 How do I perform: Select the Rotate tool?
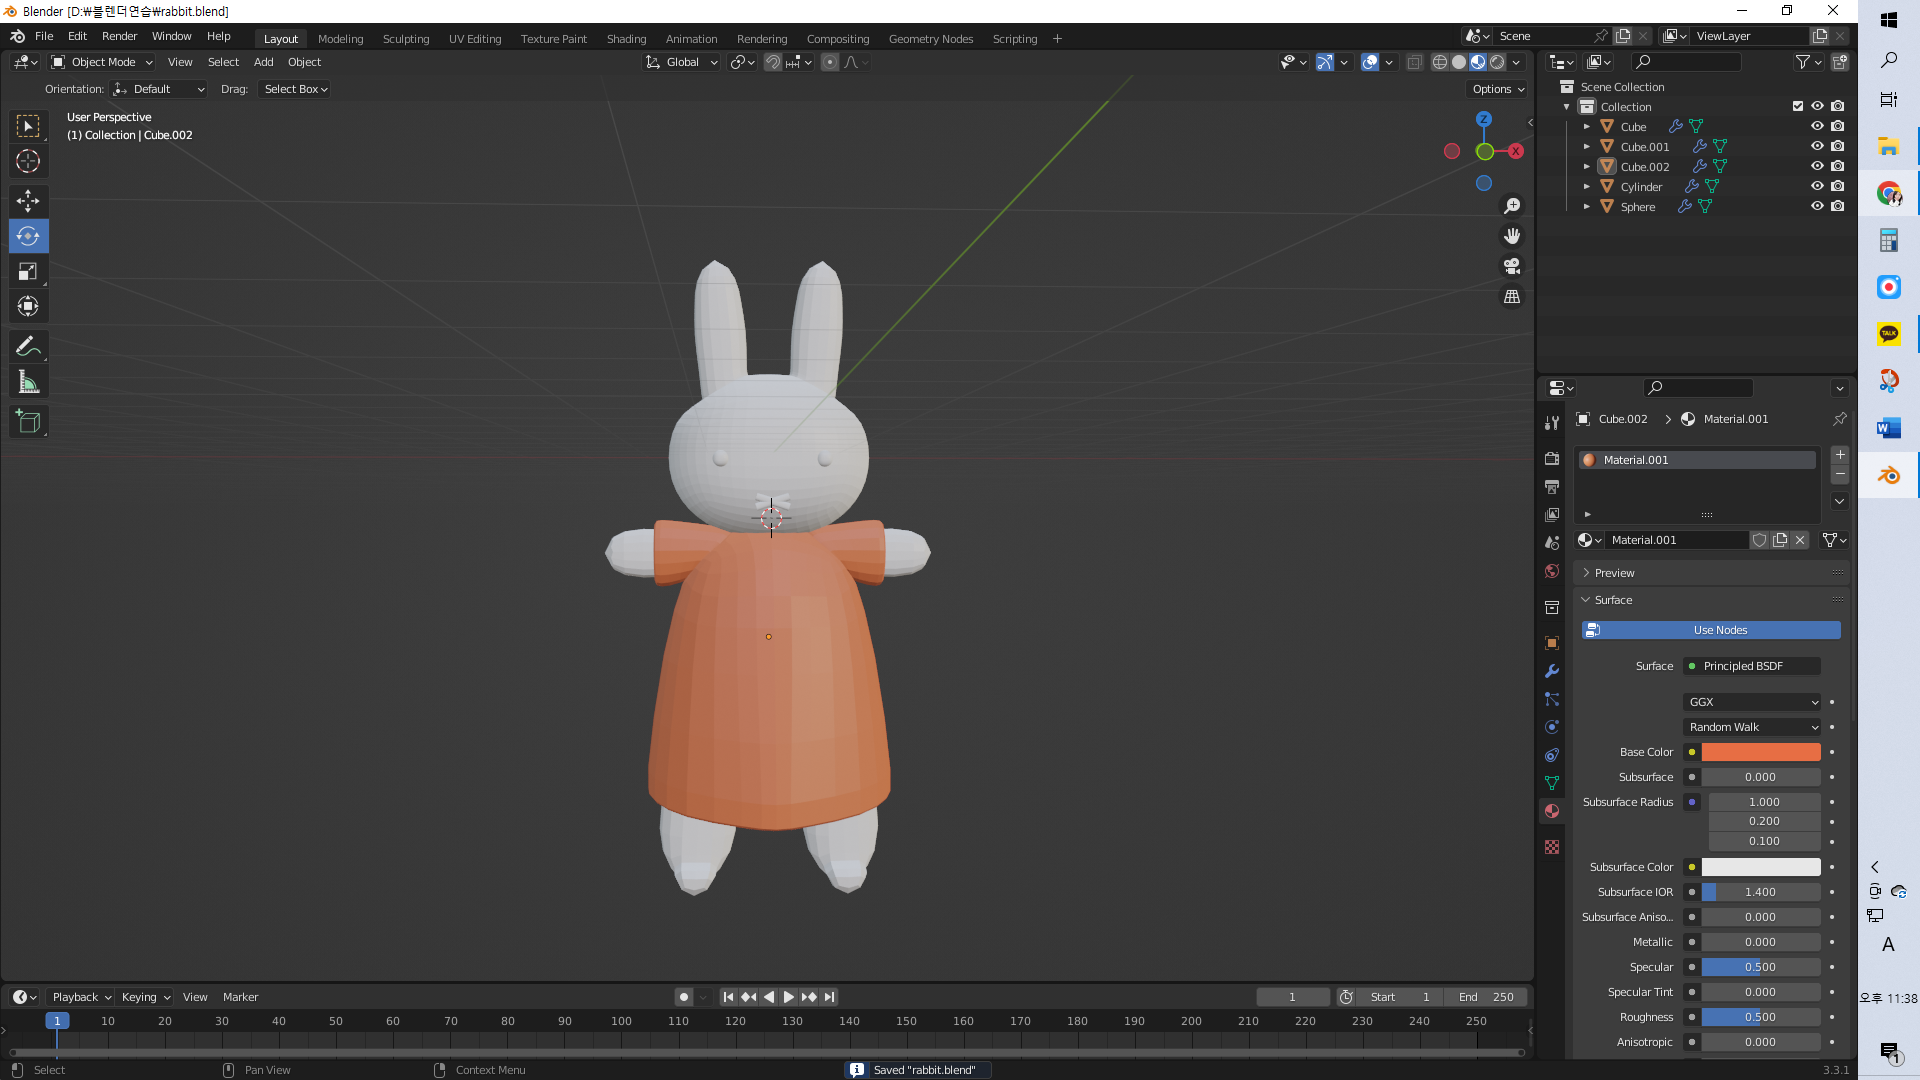(x=28, y=236)
